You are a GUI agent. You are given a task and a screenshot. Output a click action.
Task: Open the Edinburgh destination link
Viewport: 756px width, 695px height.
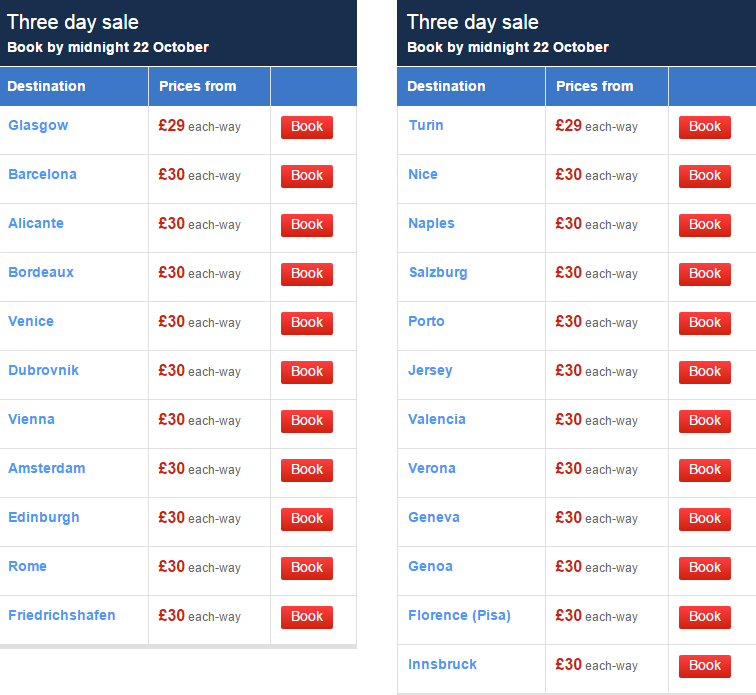pos(44,518)
